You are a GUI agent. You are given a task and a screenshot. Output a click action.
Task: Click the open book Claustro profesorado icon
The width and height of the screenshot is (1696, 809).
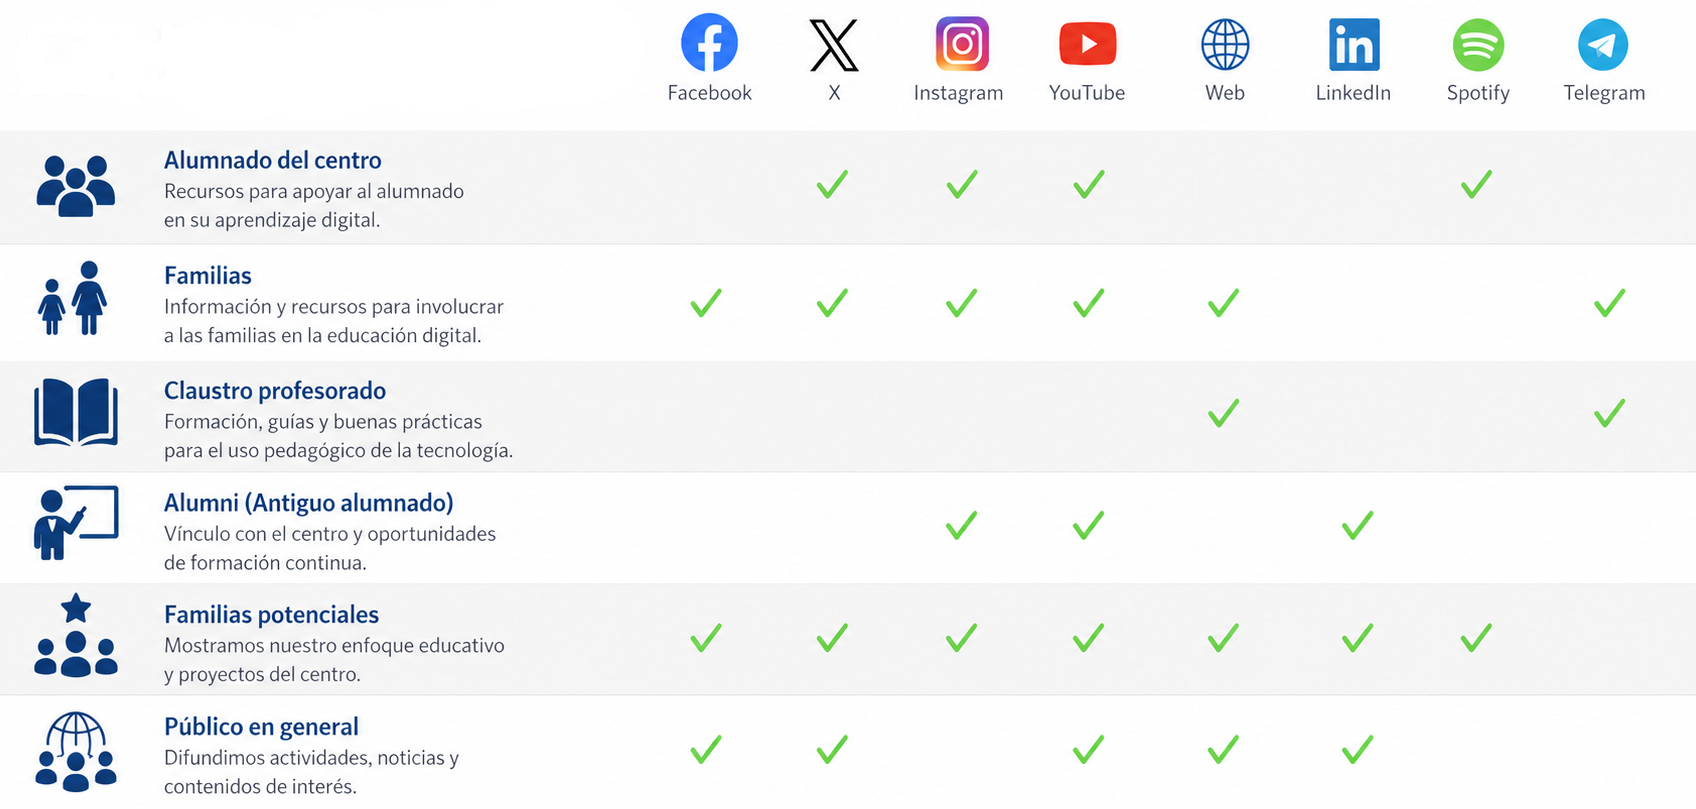[76, 412]
